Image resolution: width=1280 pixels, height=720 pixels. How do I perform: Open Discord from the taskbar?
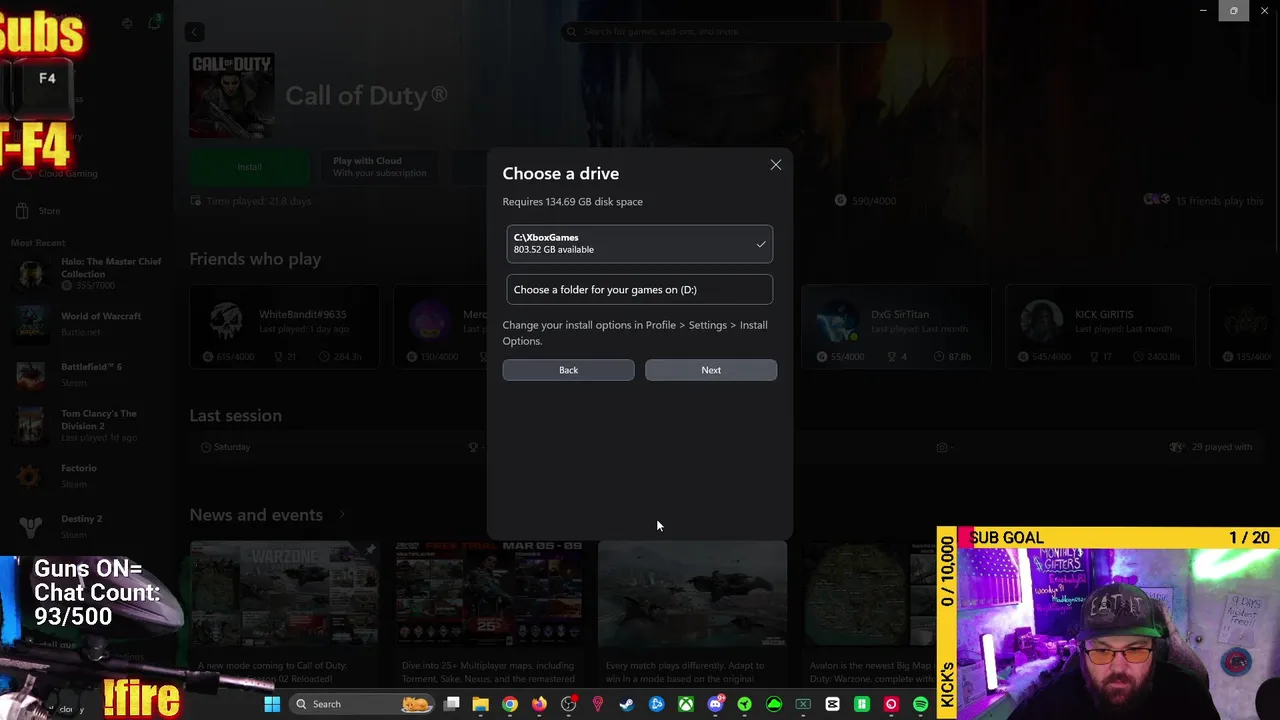715,704
